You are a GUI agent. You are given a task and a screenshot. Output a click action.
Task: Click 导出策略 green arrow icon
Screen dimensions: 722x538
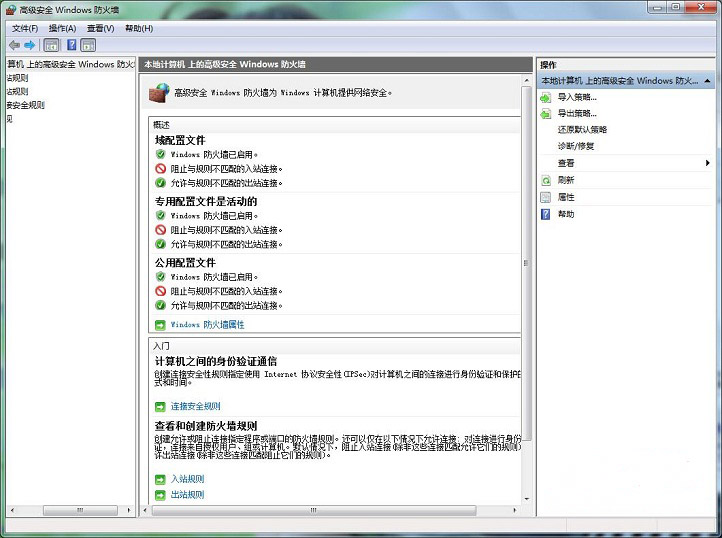[546, 114]
